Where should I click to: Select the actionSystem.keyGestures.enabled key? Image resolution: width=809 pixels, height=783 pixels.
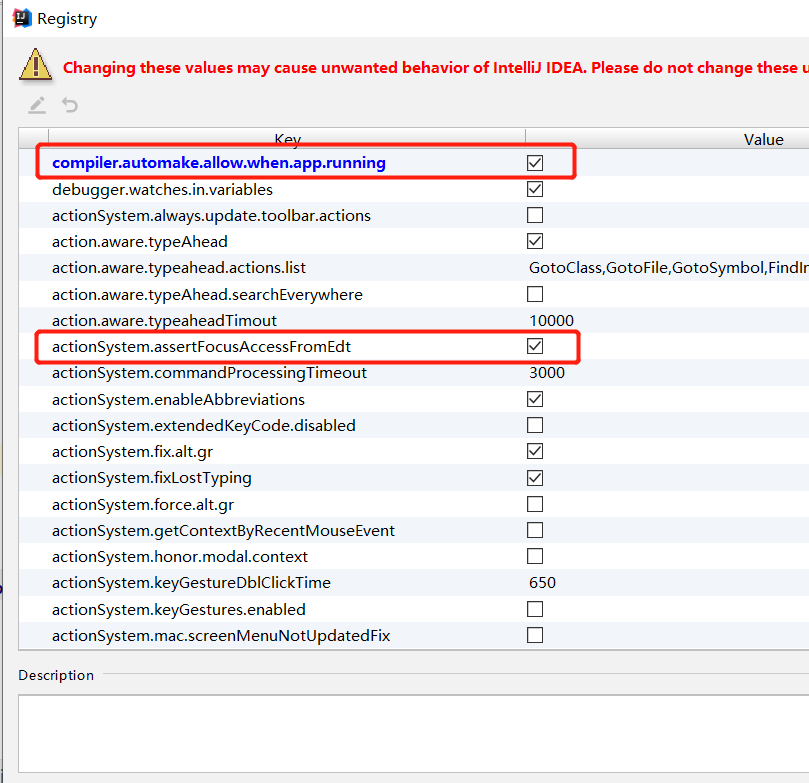[x=179, y=610]
